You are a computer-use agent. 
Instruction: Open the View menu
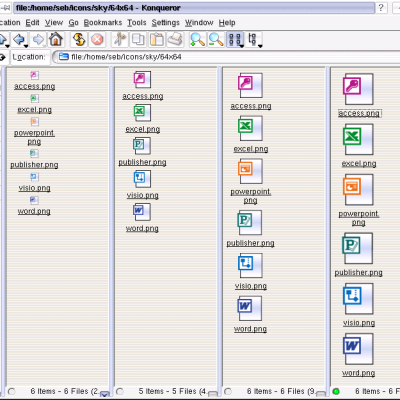click(x=54, y=23)
